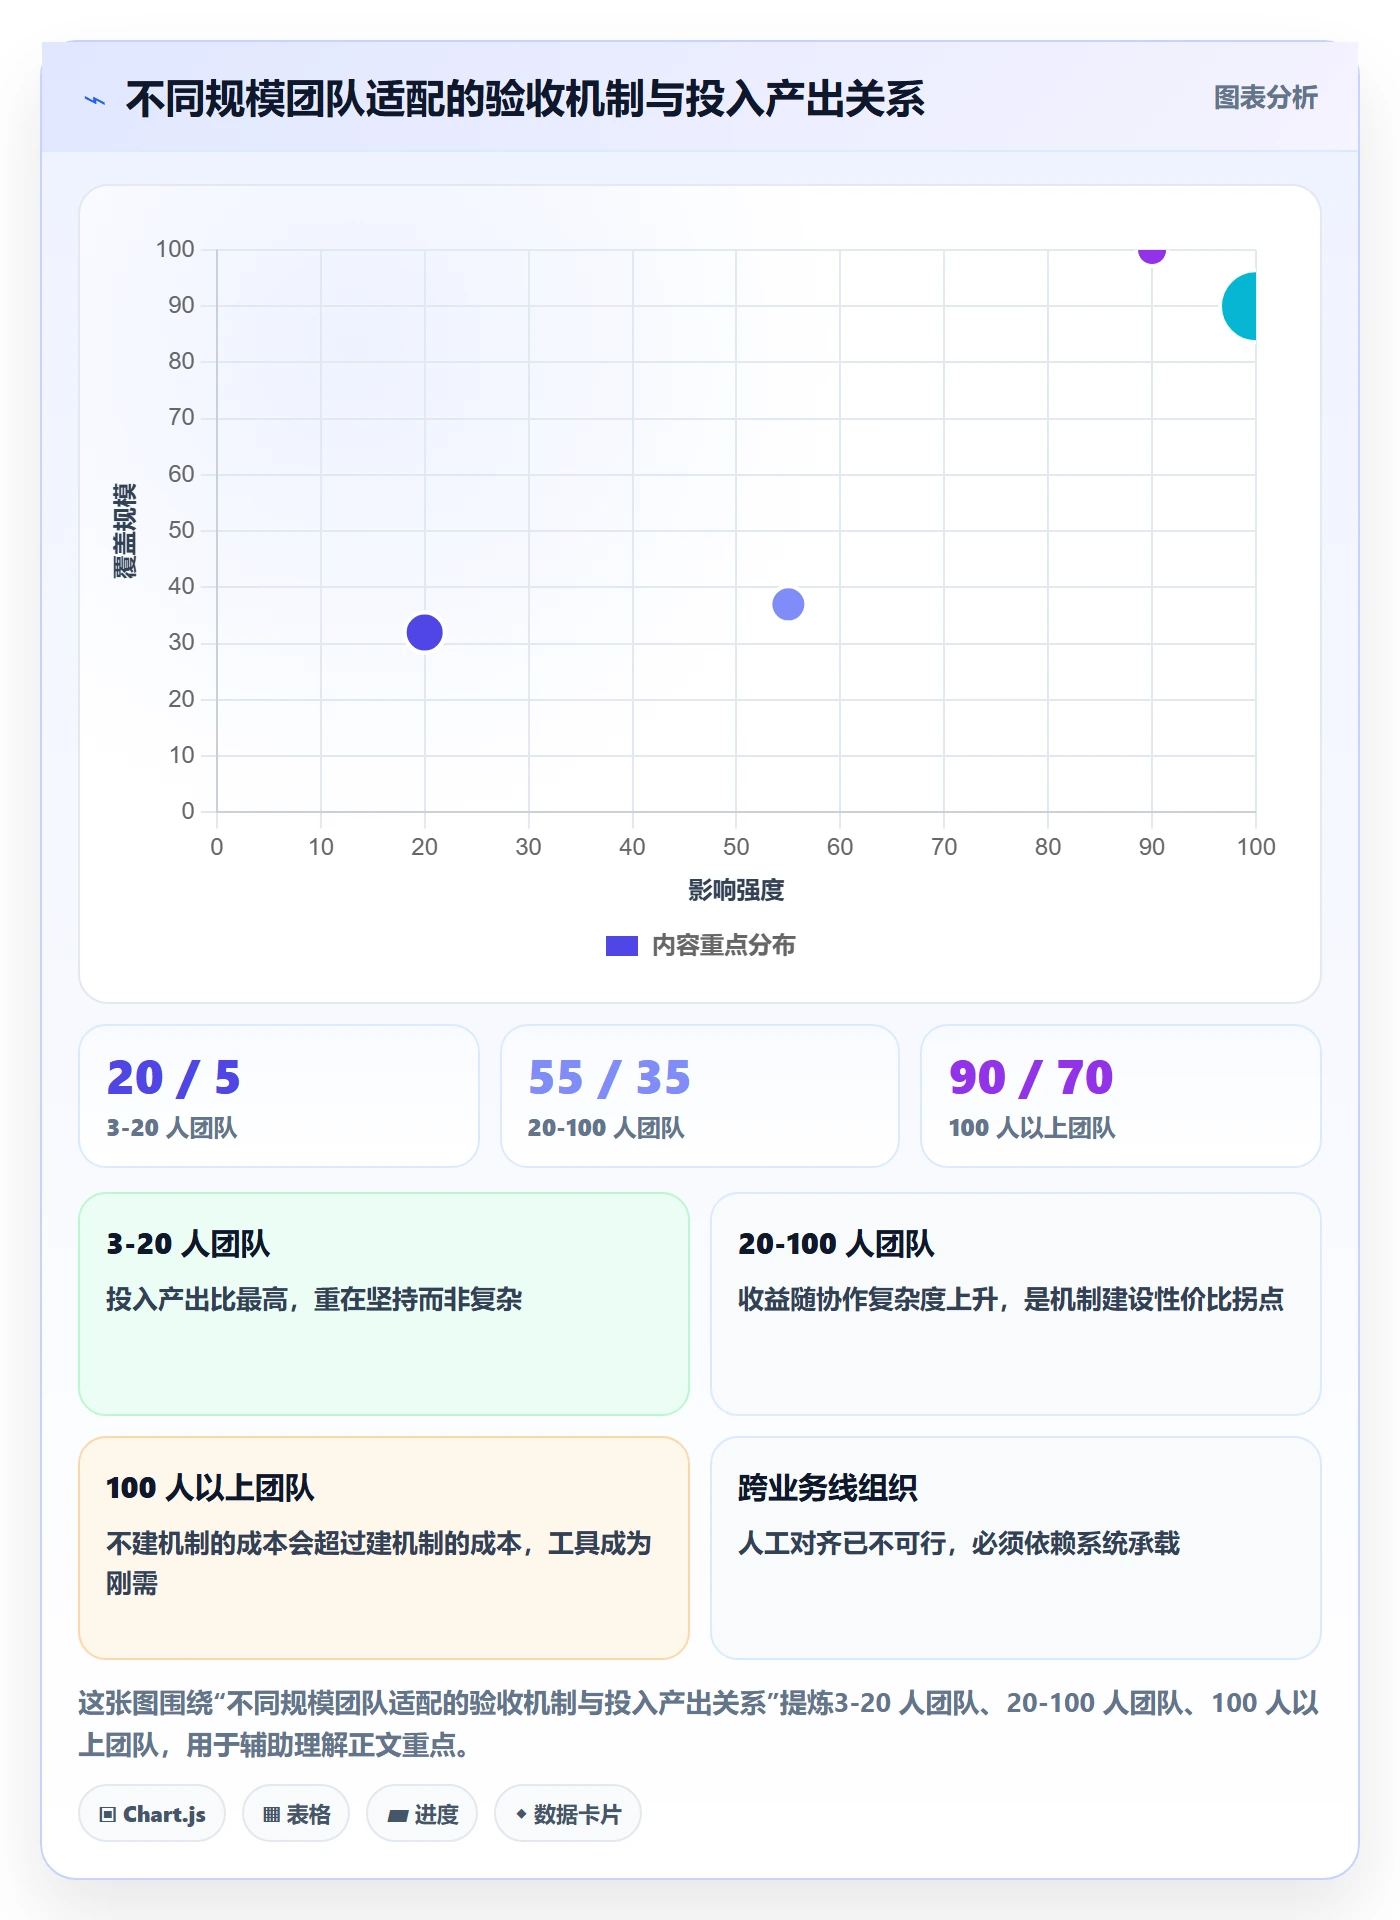The width and height of the screenshot is (1400, 1920).
Task: Click the chart title 不同规模团队适配的验收机制与投入产出关系
Action: coord(525,99)
